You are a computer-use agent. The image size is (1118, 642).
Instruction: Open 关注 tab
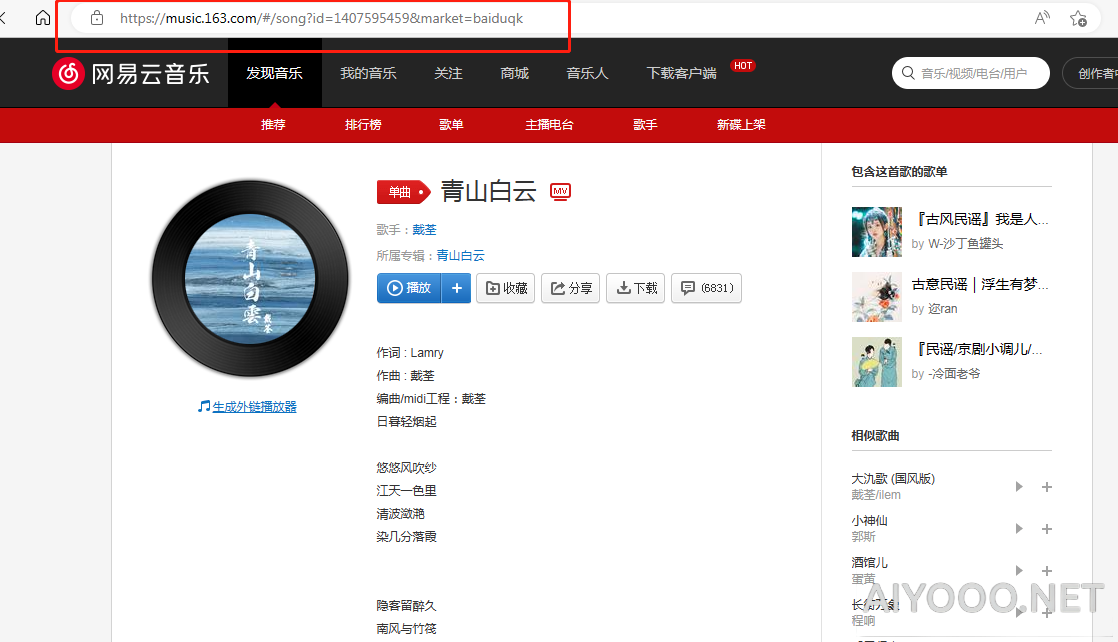(448, 73)
